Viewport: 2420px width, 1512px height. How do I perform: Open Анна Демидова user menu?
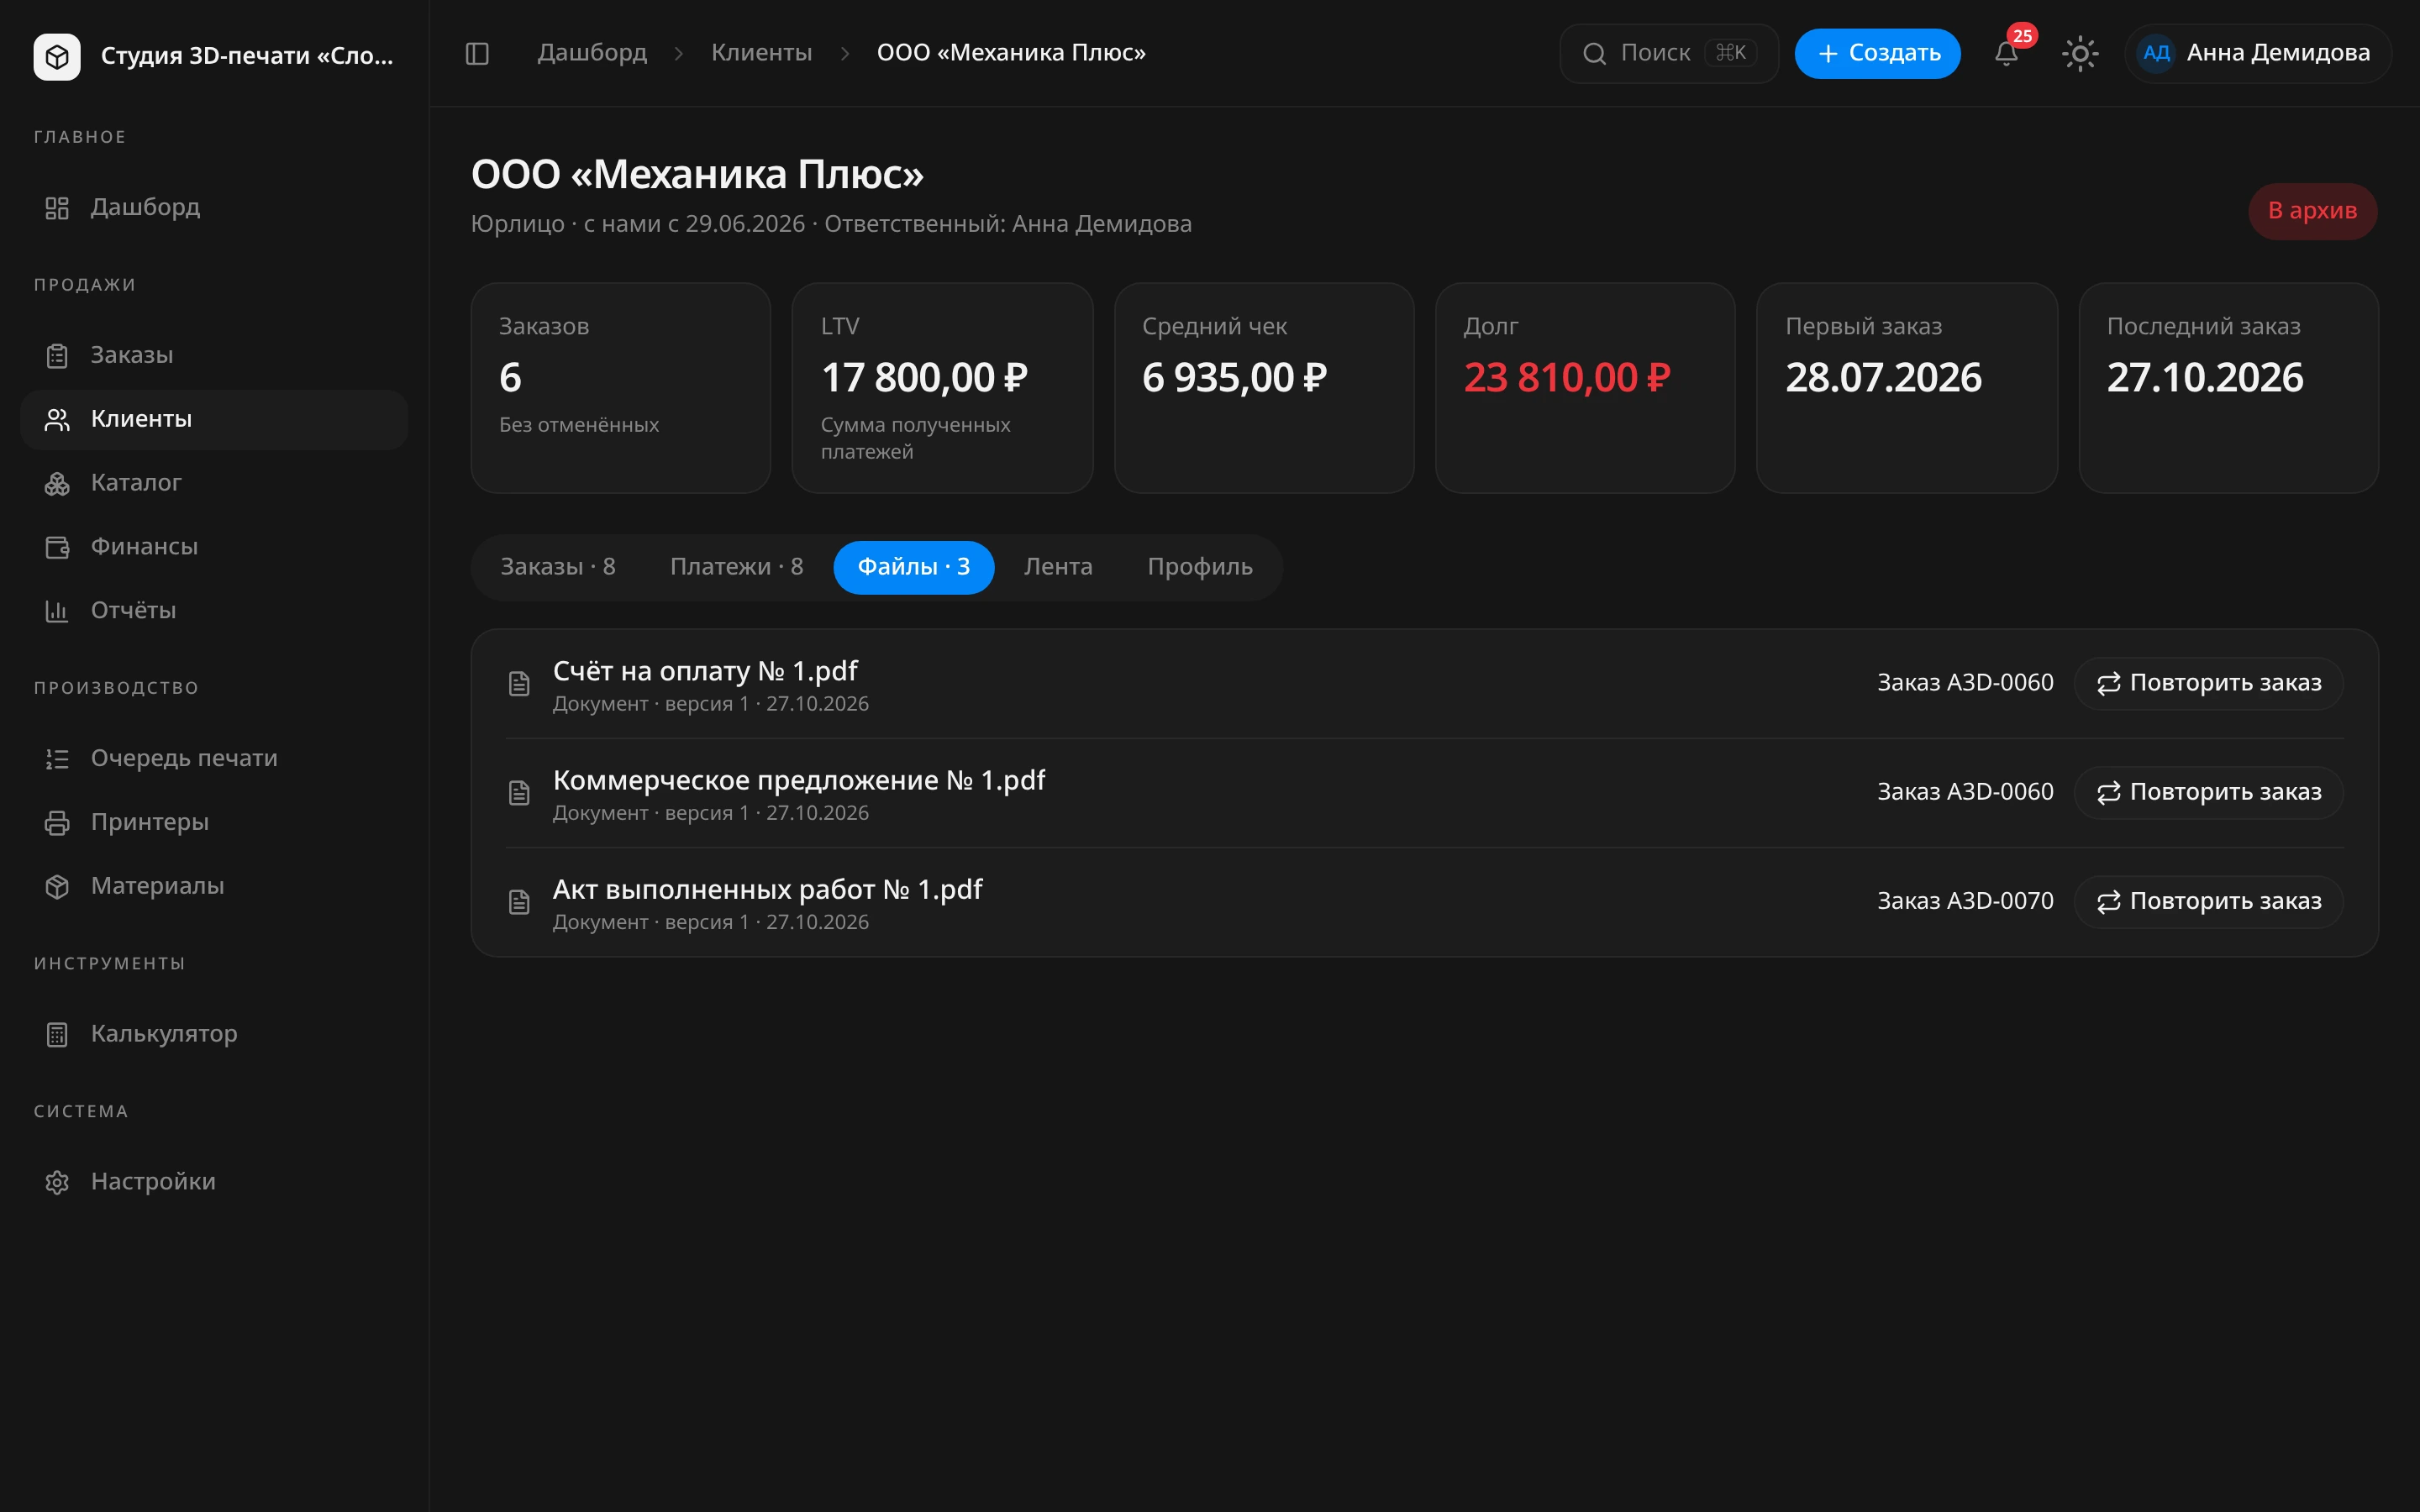click(2257, 53)
